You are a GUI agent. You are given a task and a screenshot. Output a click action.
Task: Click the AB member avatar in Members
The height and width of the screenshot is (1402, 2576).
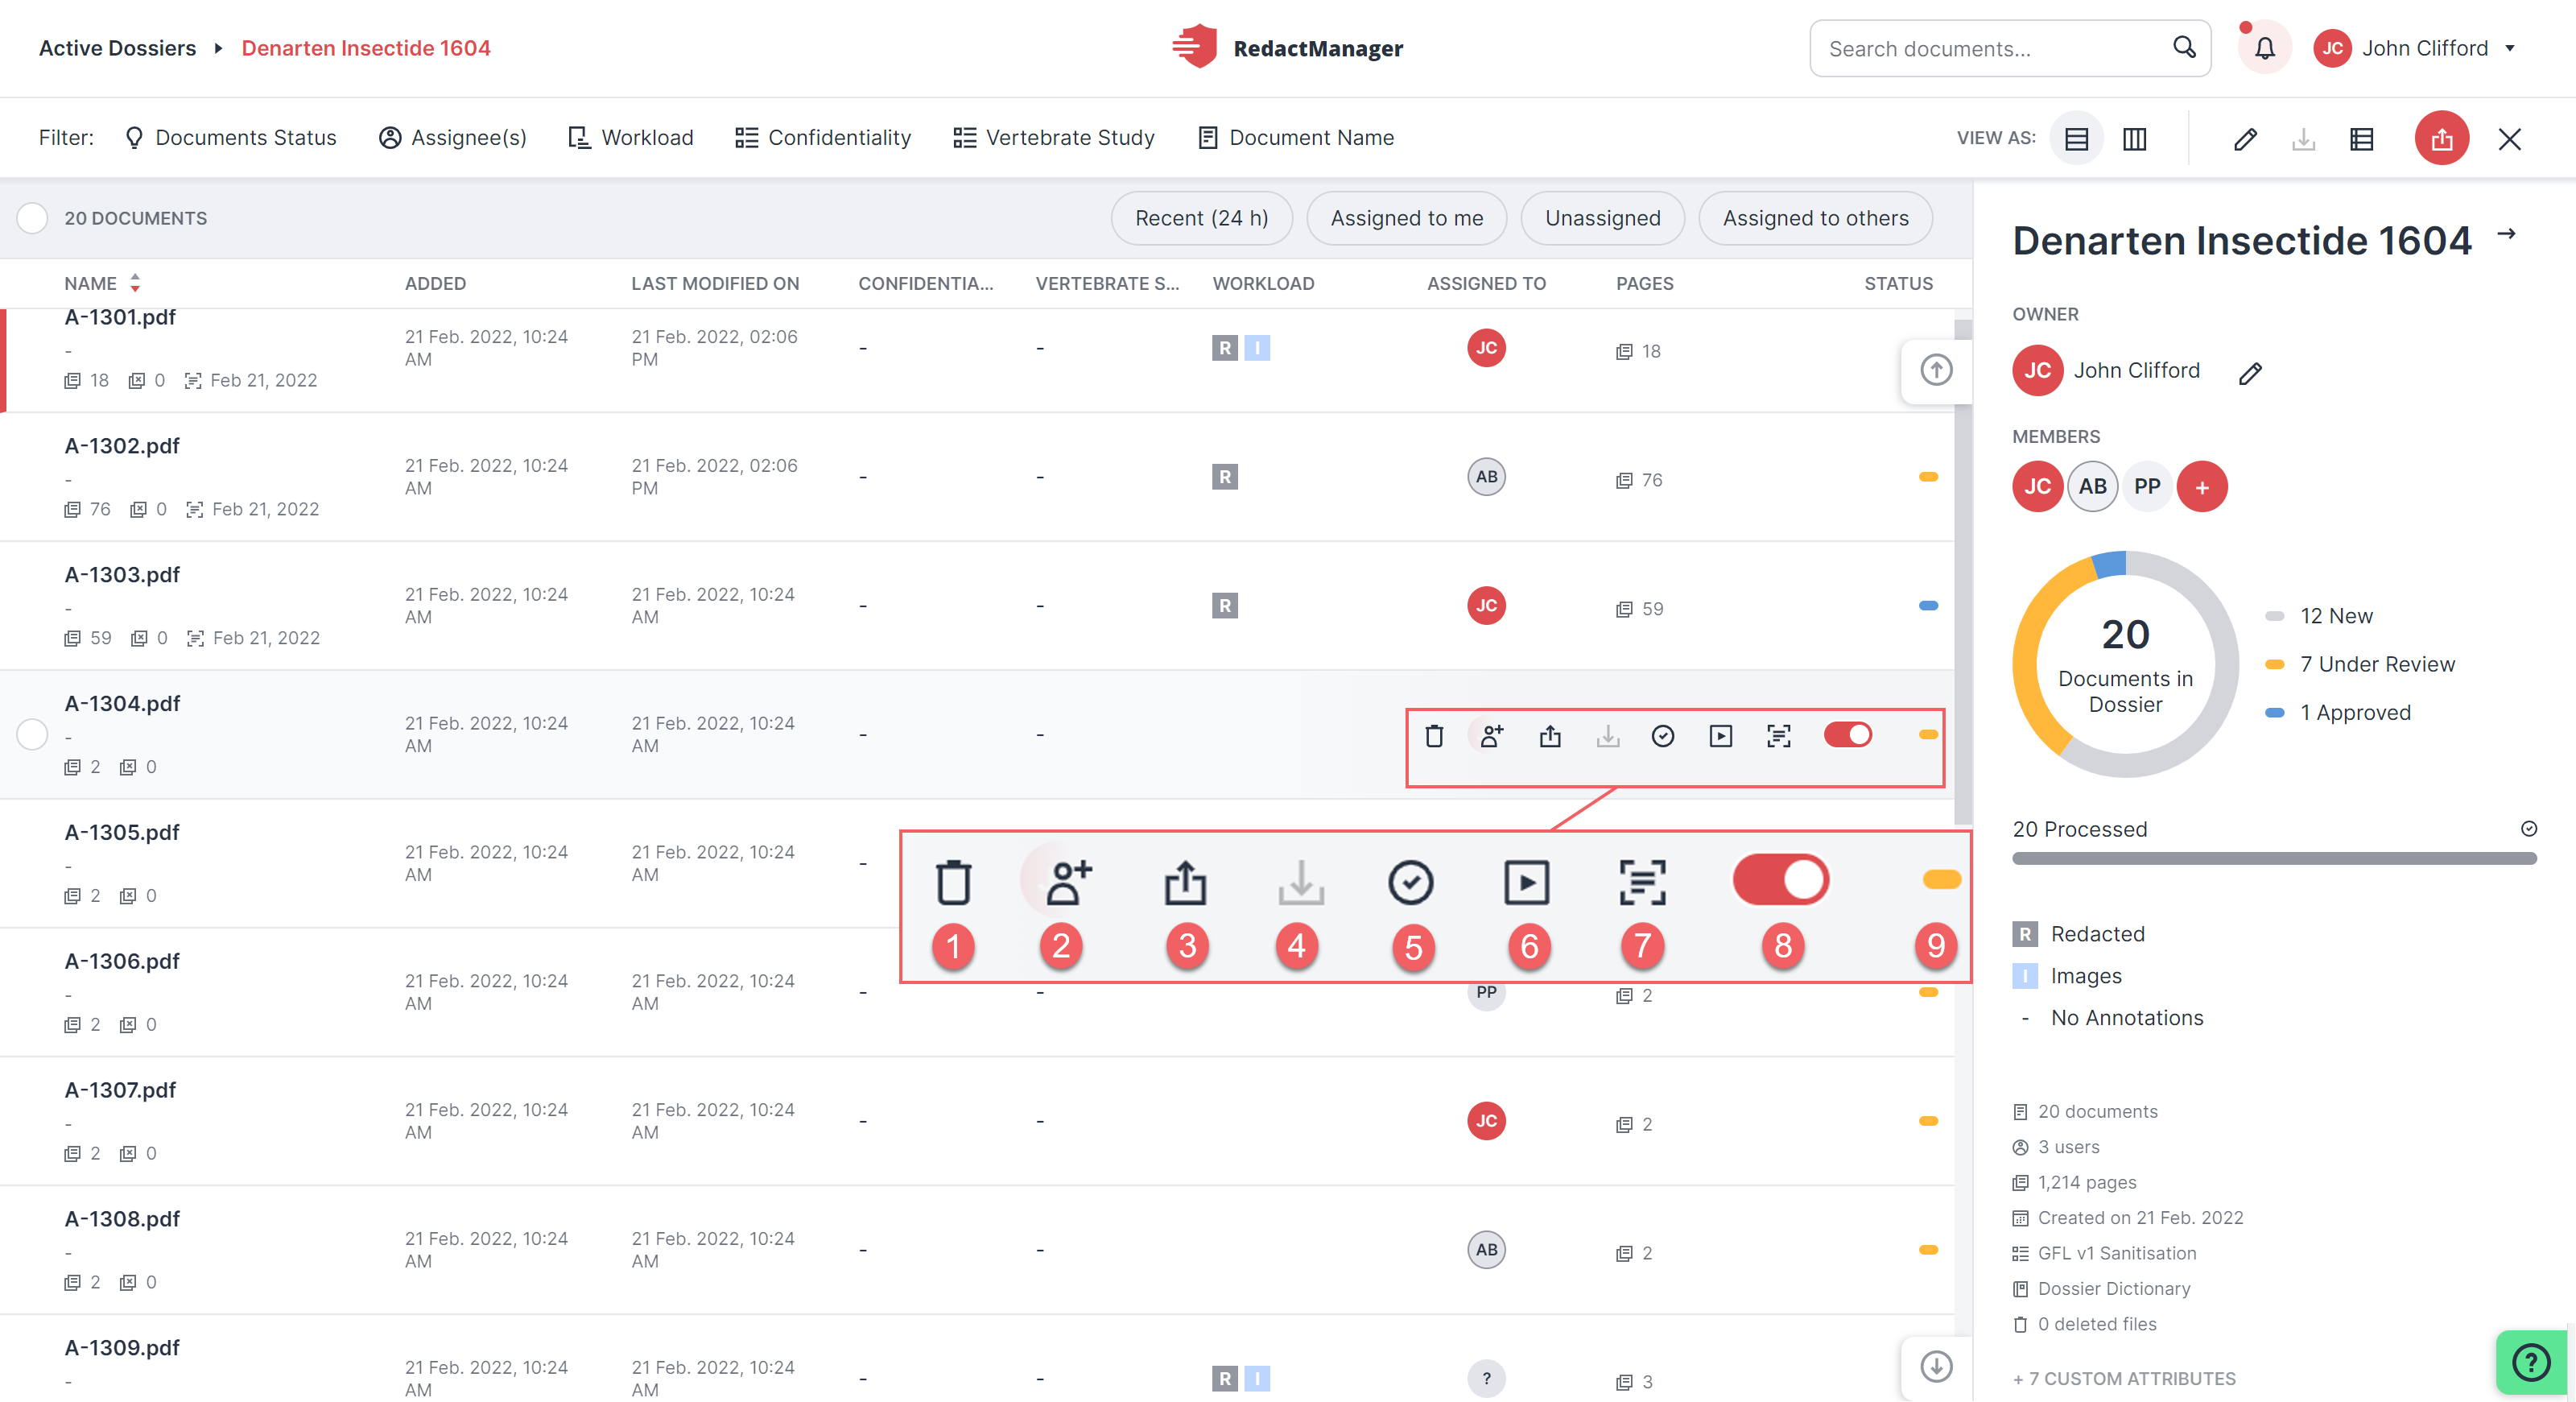pyautogui.click(x=2093, y=487)
